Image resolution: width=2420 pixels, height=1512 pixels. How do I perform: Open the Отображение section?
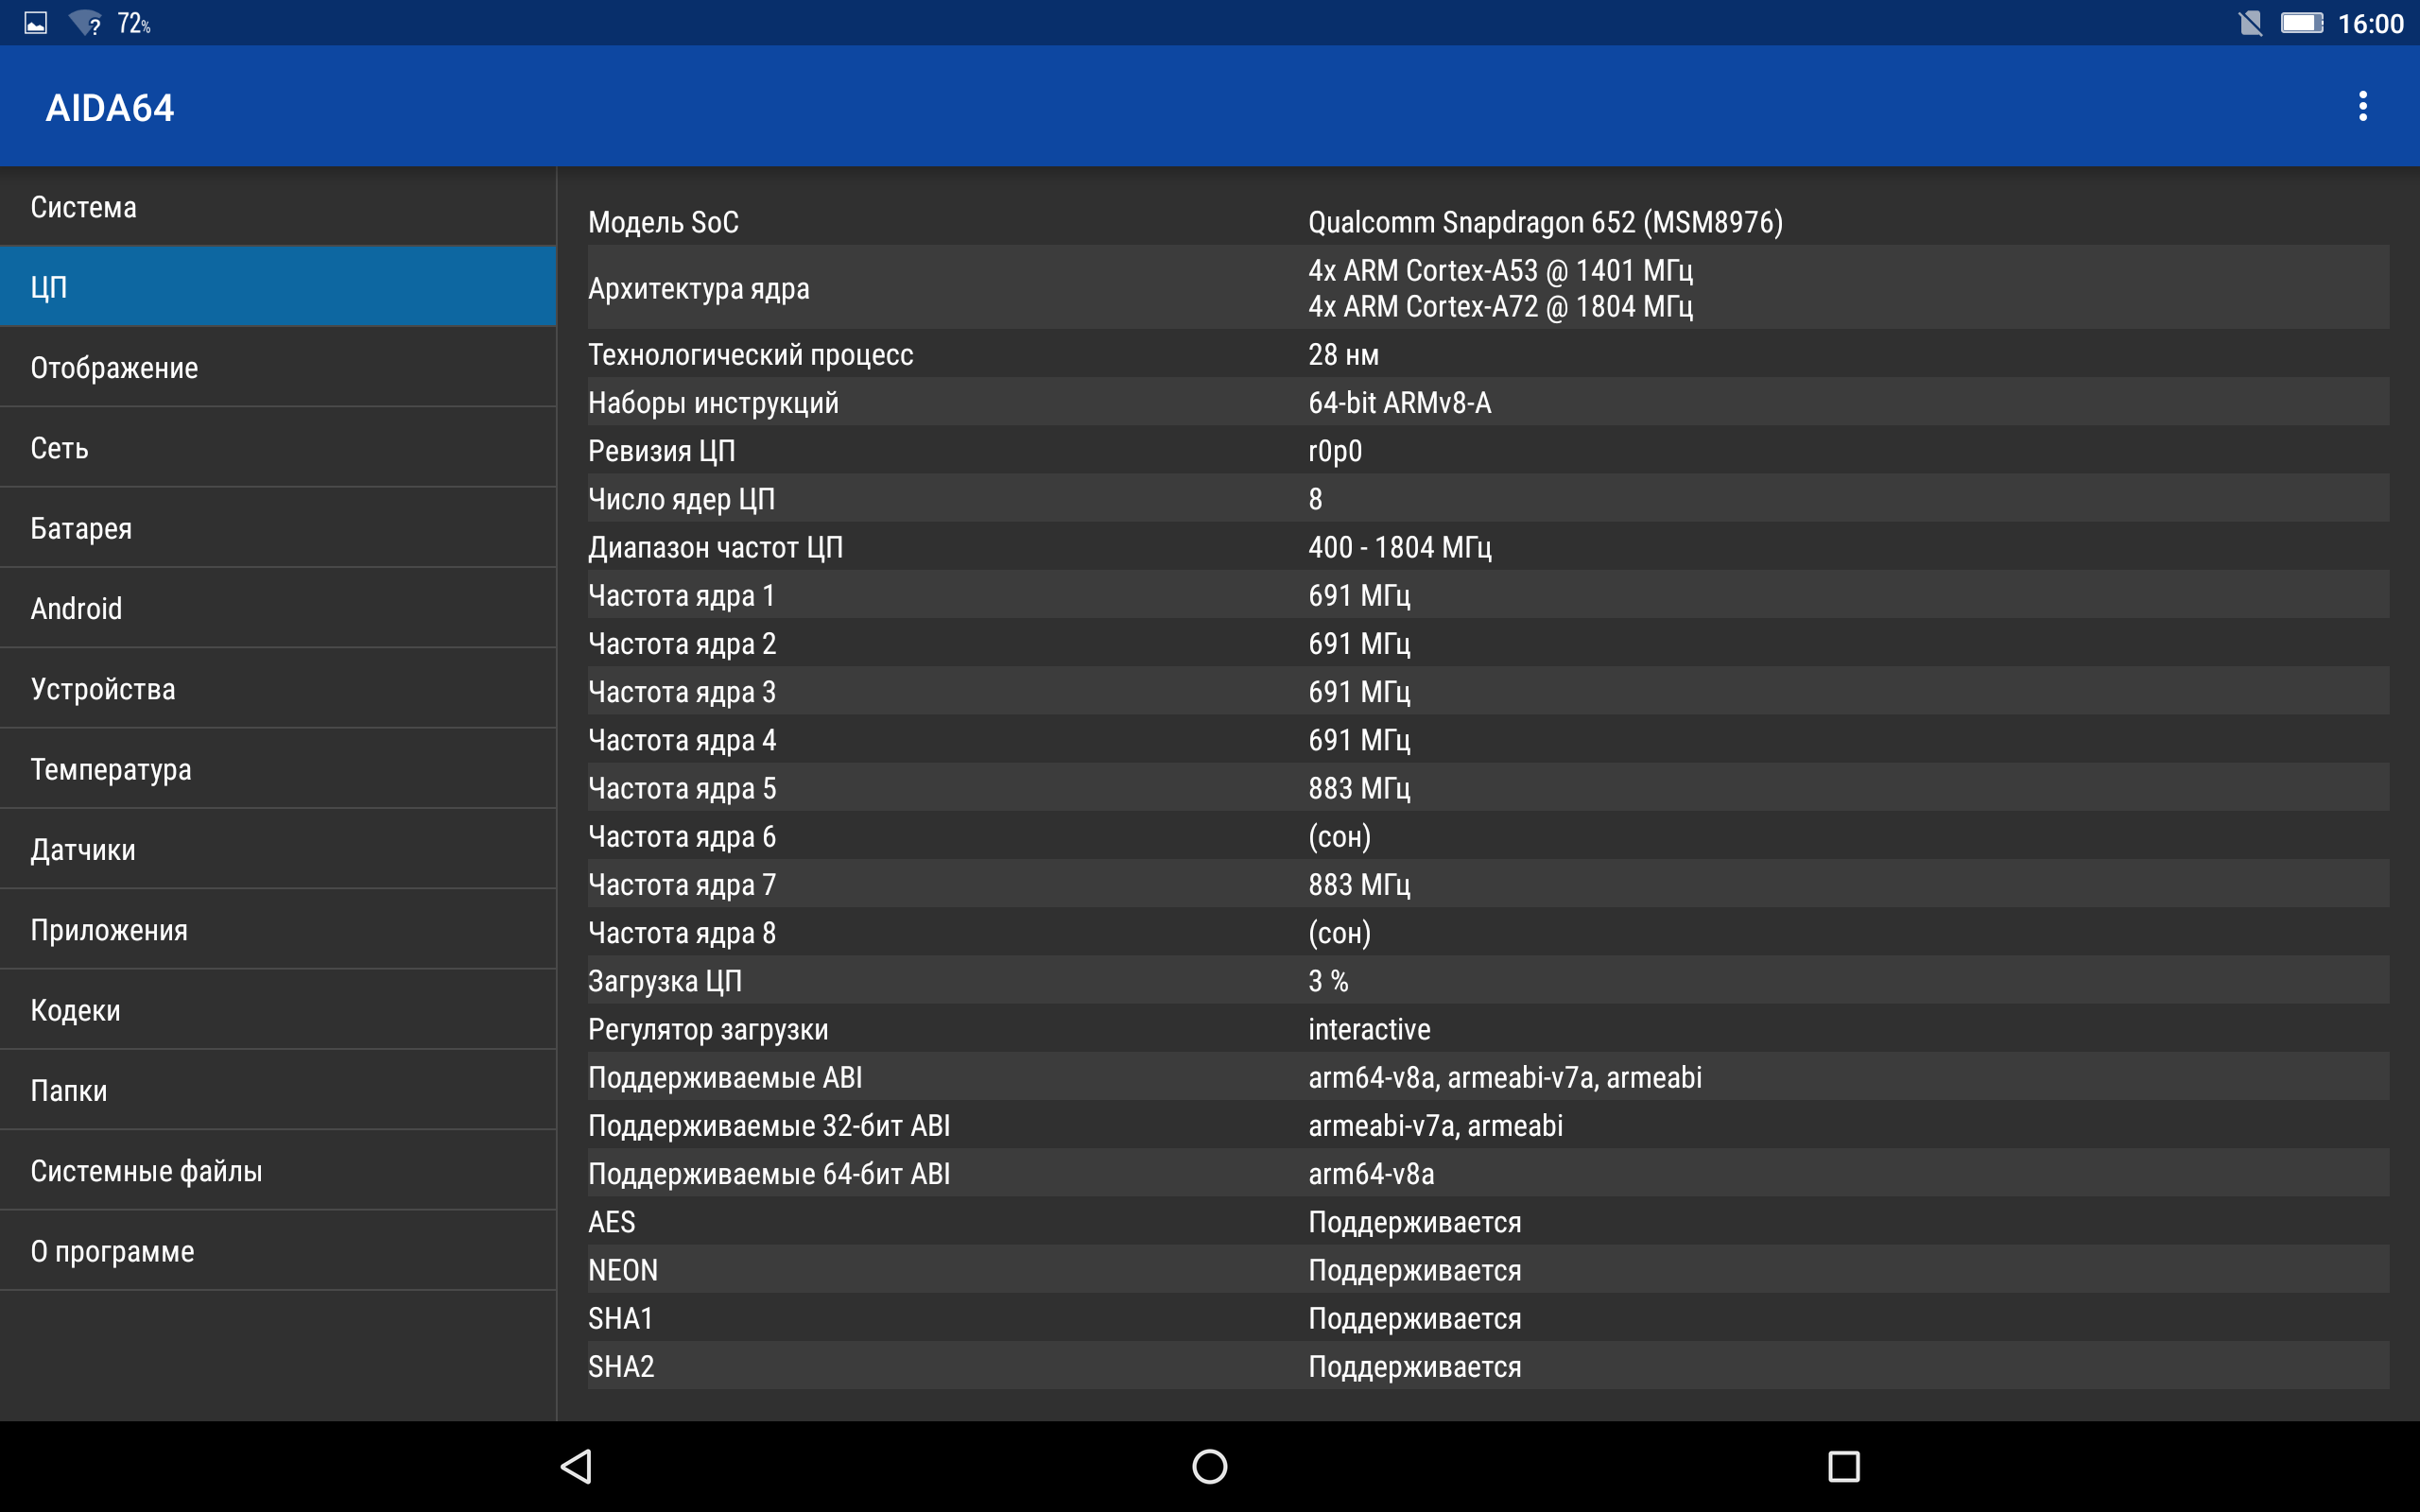coord(278,367)
